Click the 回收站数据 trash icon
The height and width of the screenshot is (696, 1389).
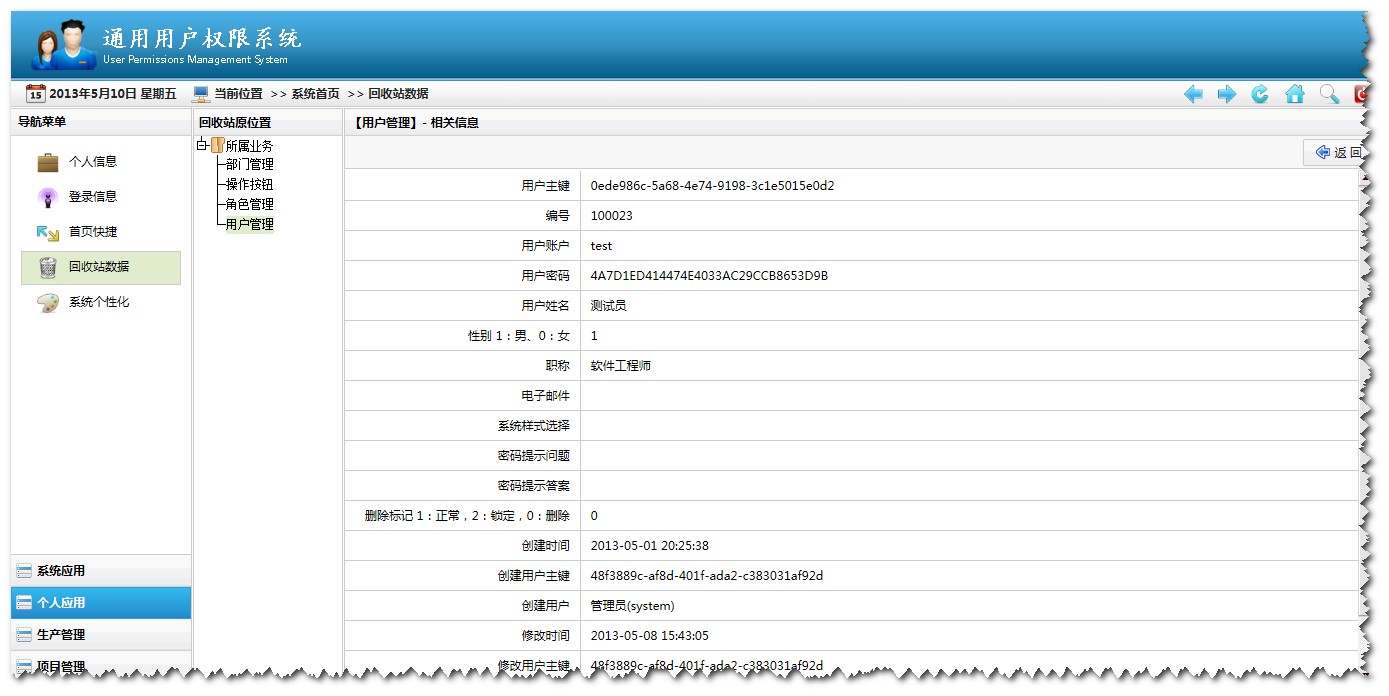coord(47,267)
